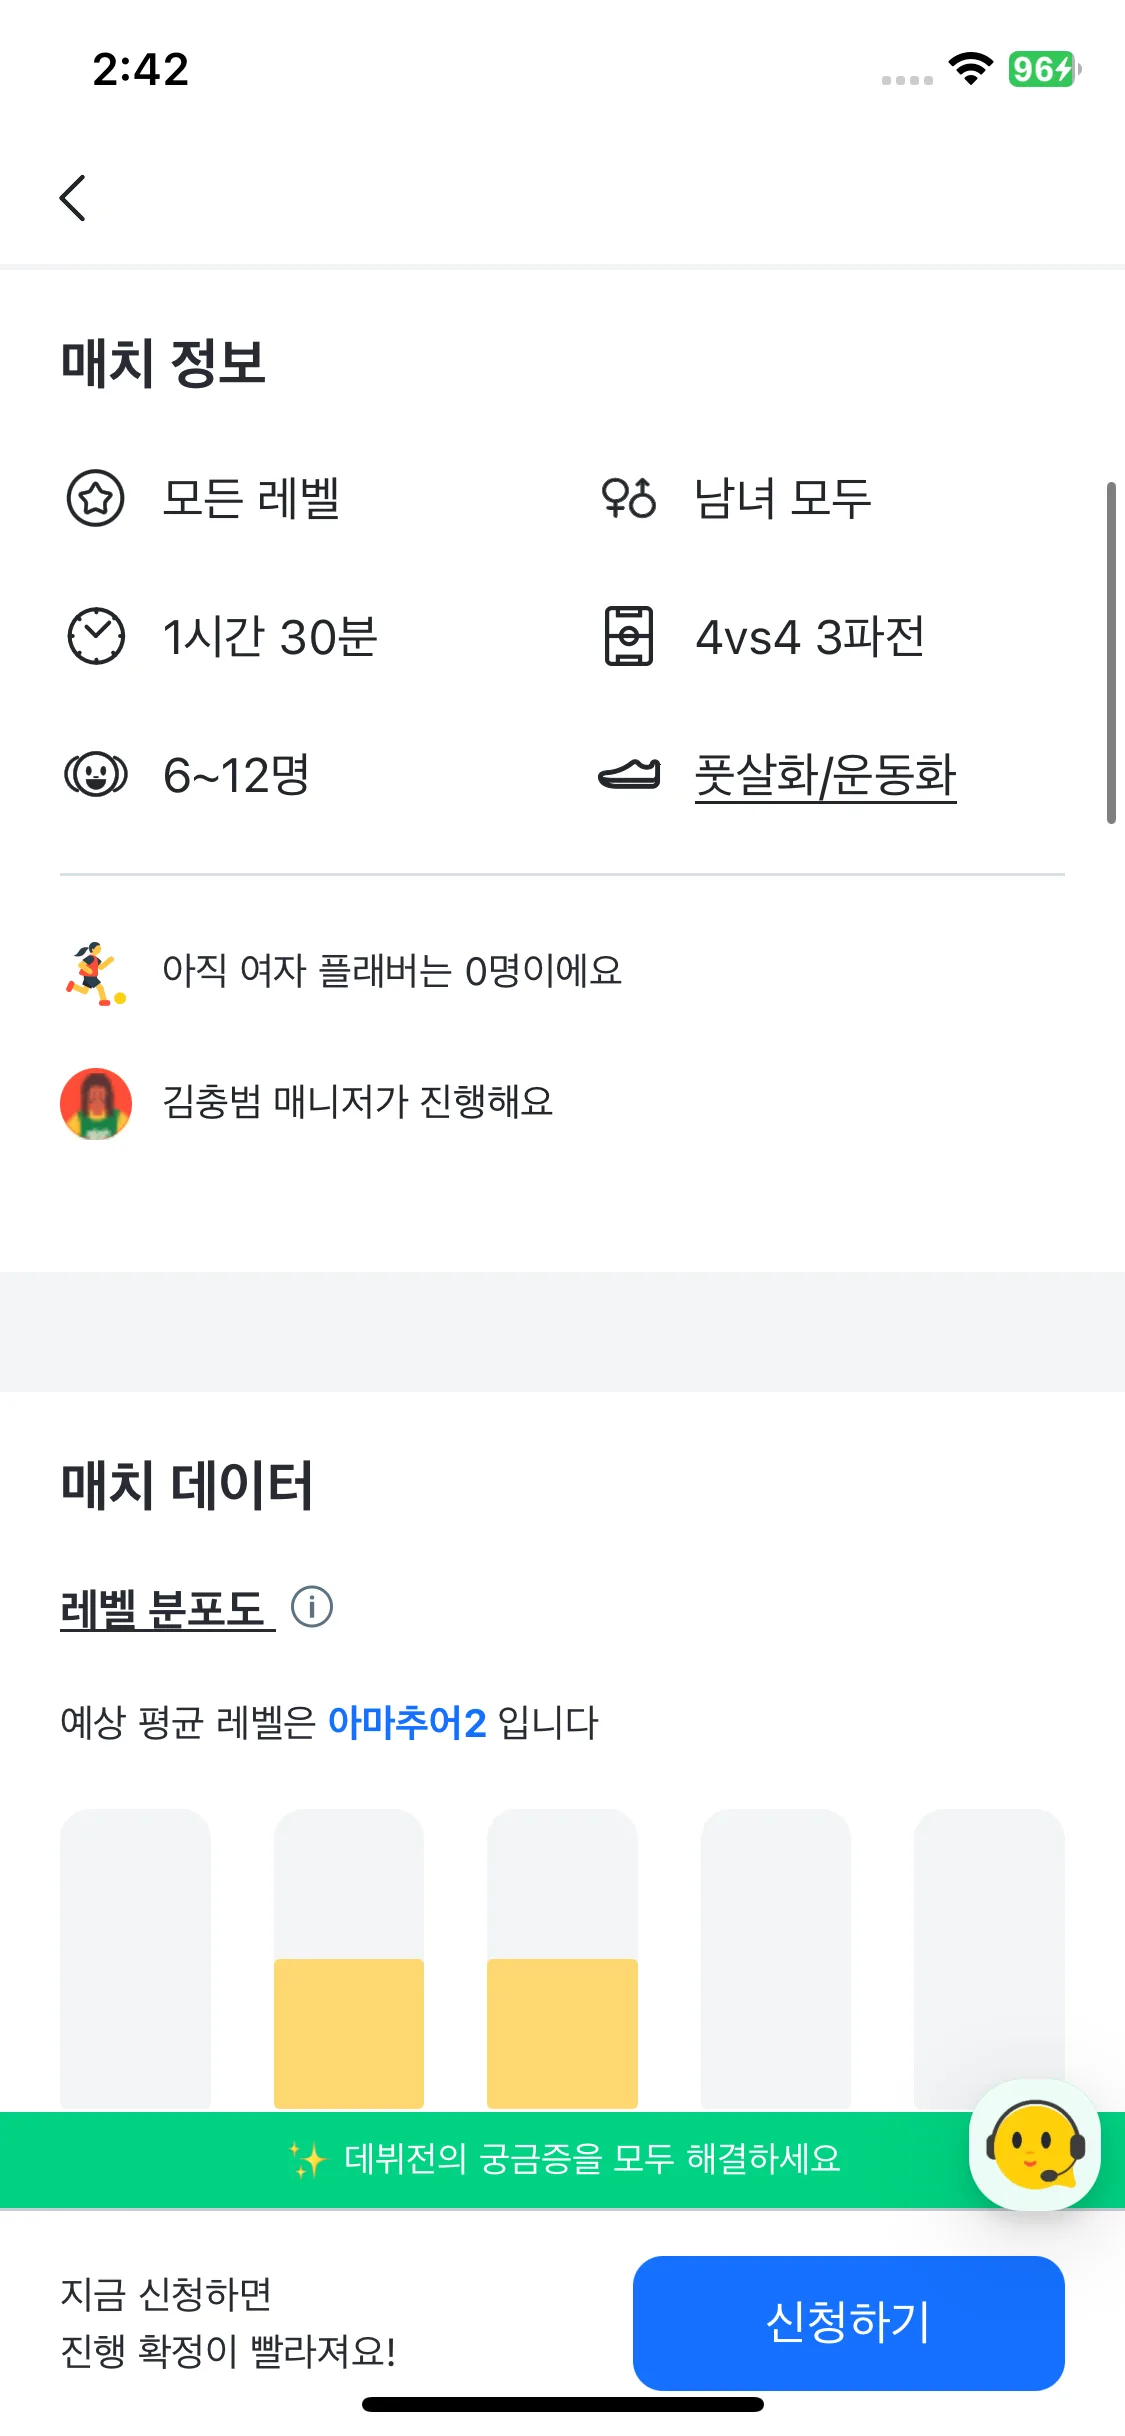Open the 풋살화/운동화 link
This screenshot has width=1125, height=2436.
(825, 776)
